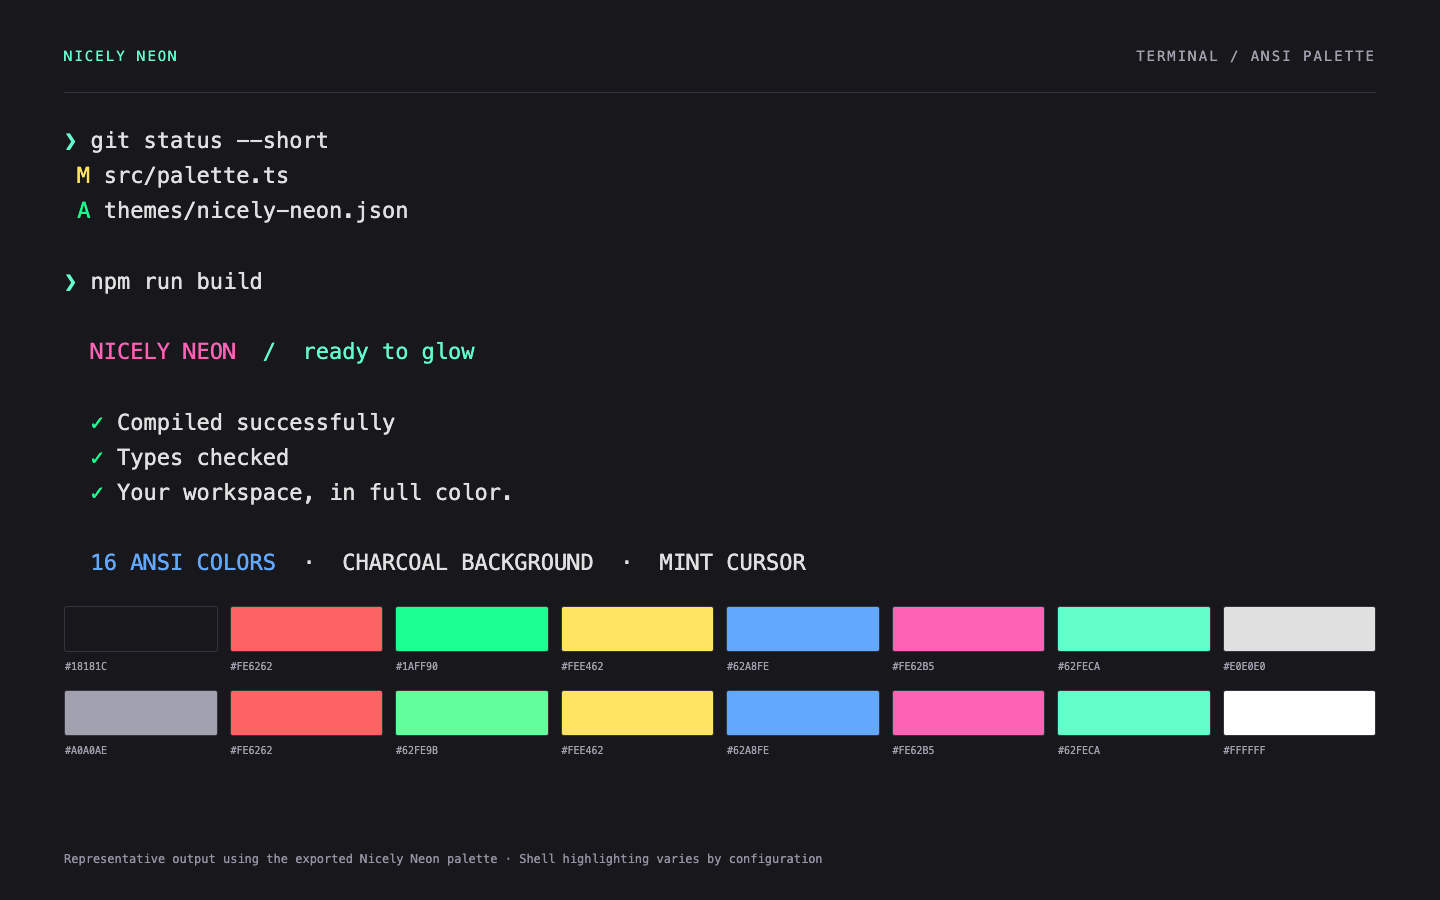Click the 'ready to glow' text
This screenshot has height=900, width=1440.
[x=389, y=352]
